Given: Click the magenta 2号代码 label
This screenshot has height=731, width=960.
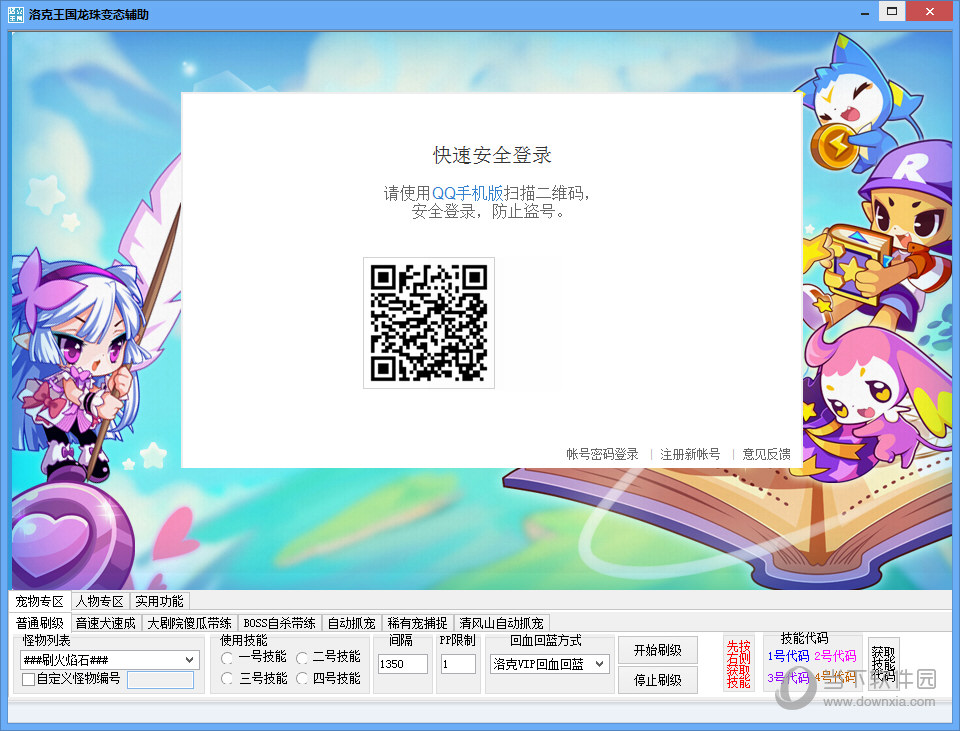Looking at the screenshot, I should point(835,656).
